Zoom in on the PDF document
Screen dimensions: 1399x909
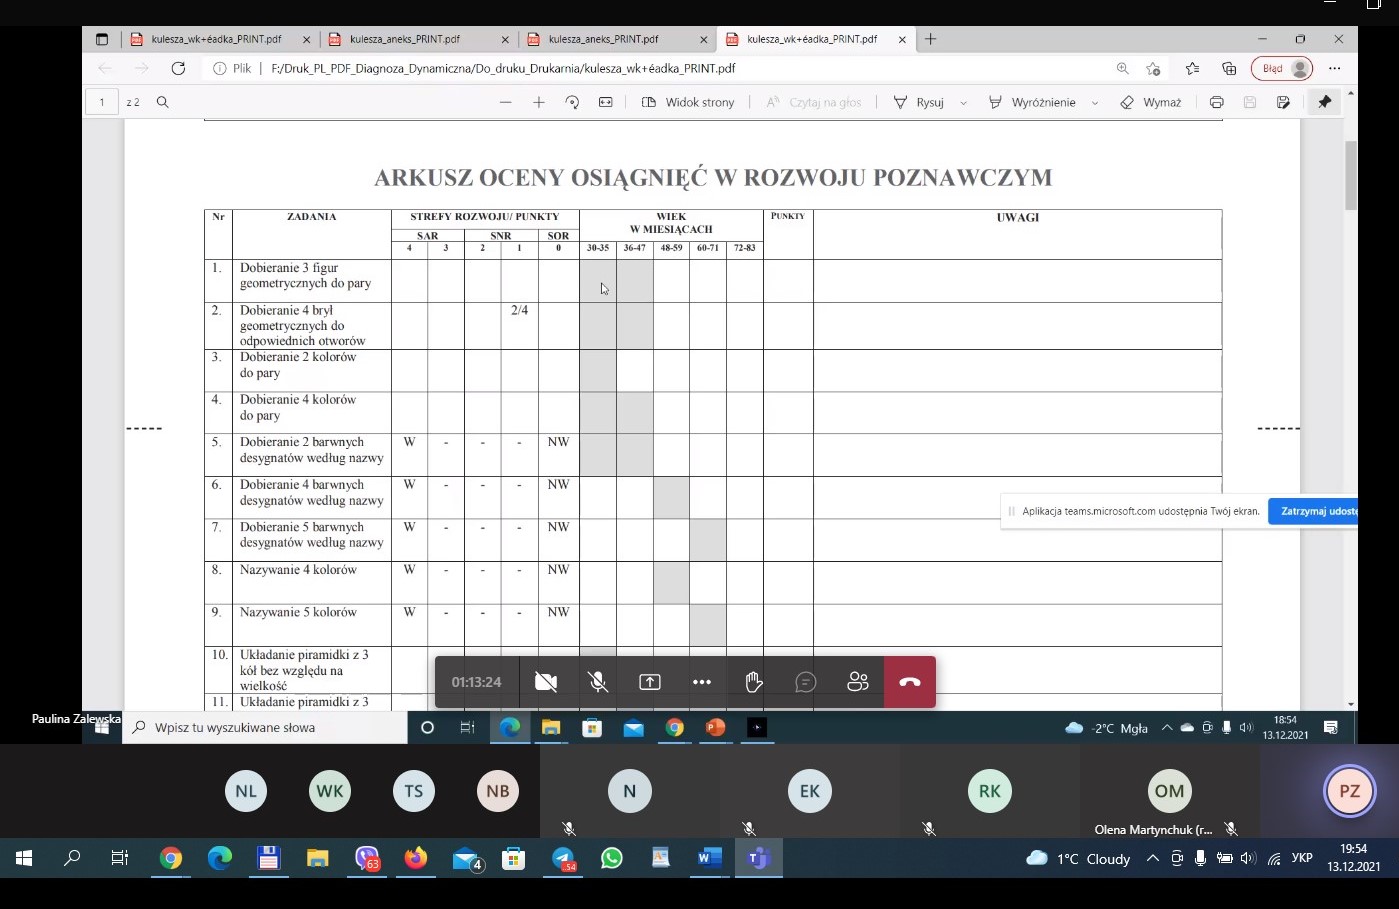coord(538,101)
